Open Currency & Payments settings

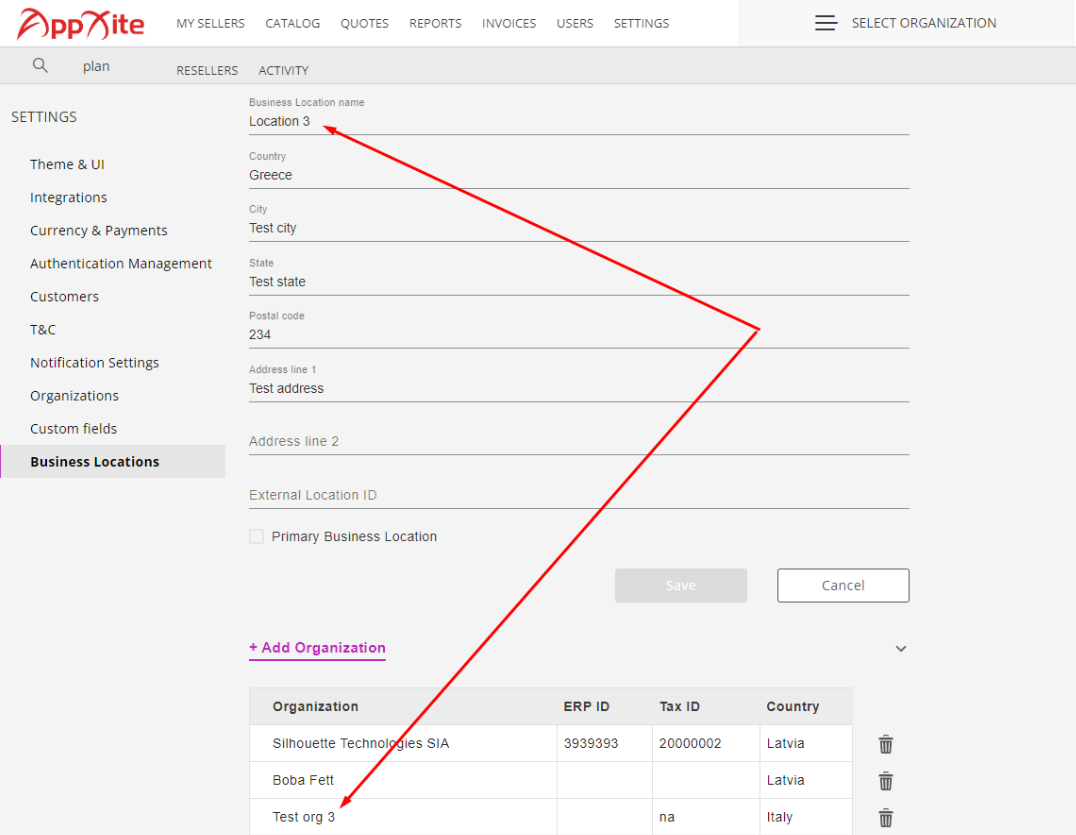pyautogui.click(x=99, y=231)
